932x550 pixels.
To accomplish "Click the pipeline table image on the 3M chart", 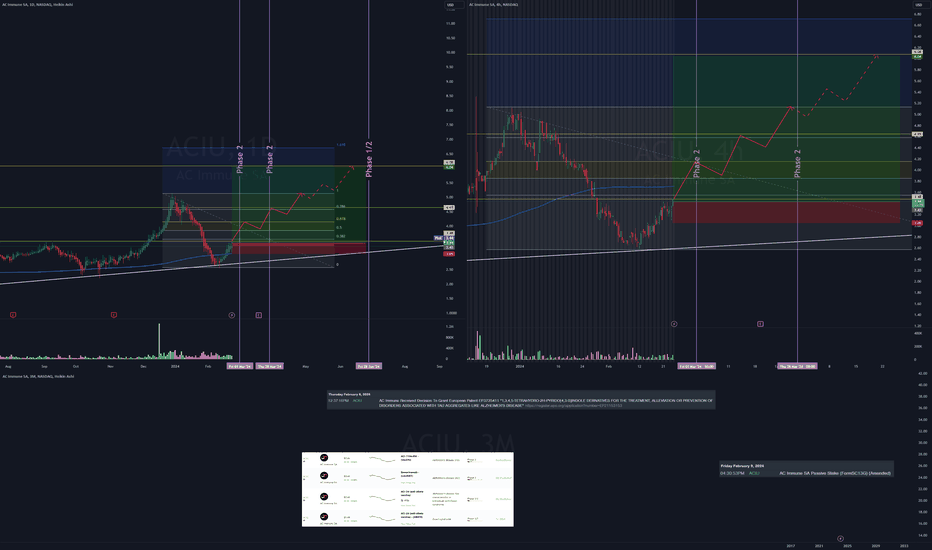I will (x=408, y=489).
